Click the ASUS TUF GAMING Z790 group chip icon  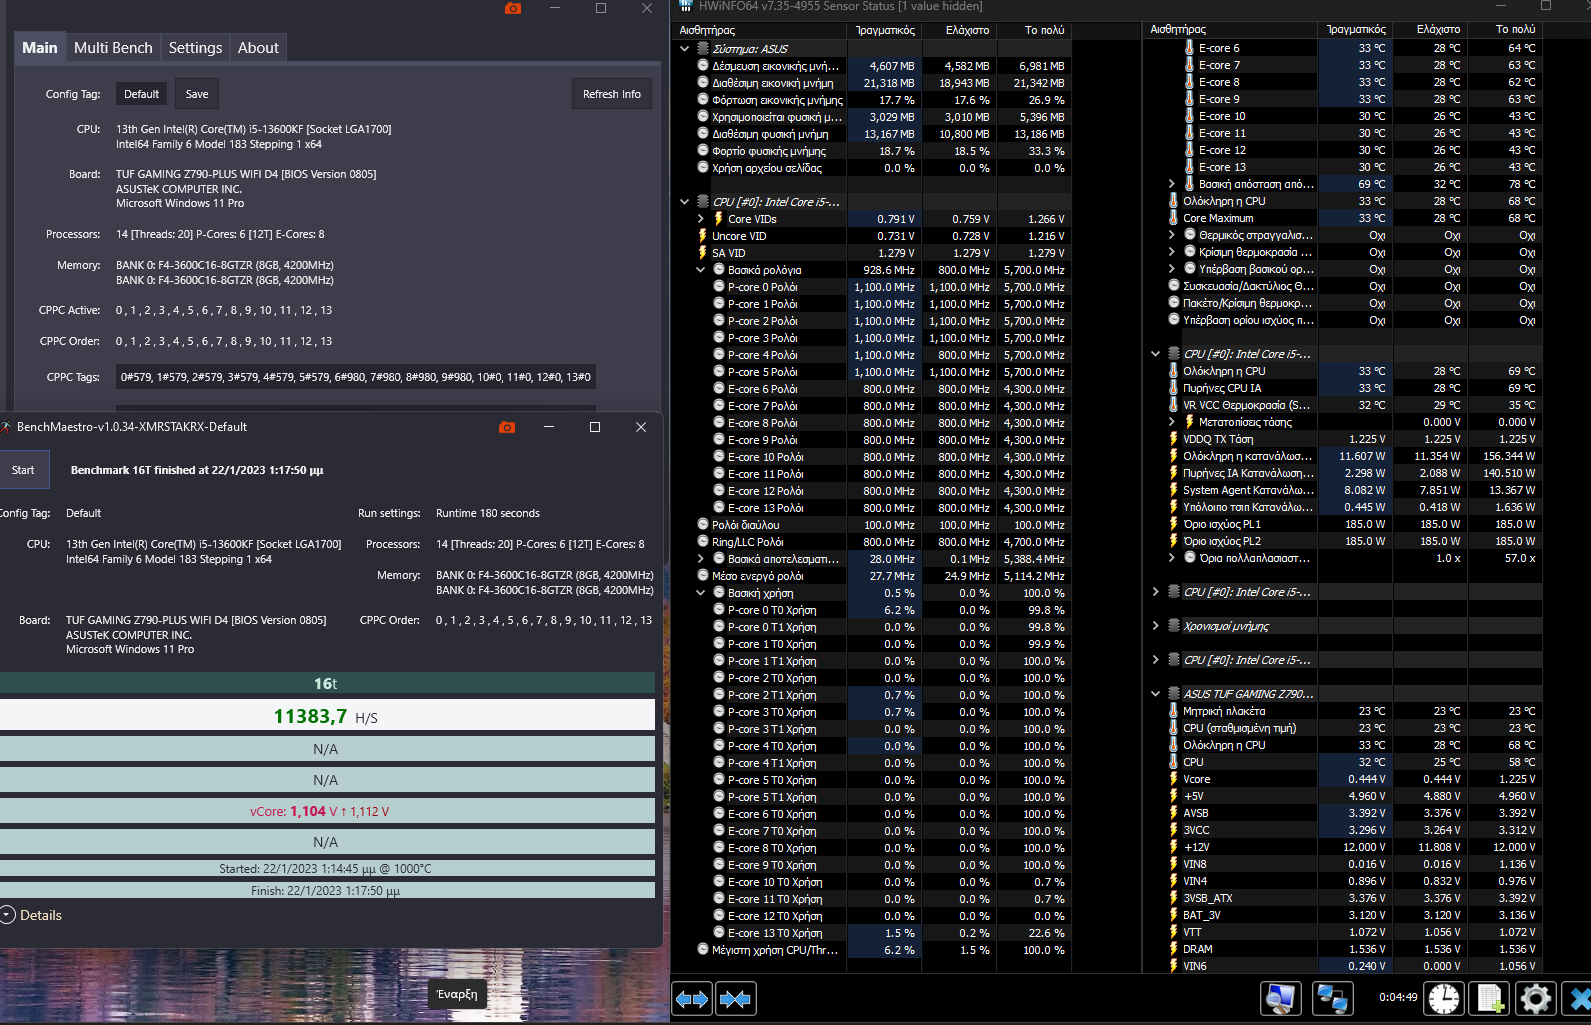point(1173,694)
